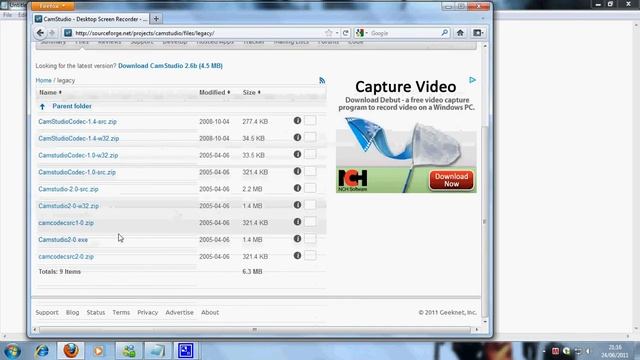Viewport: 640px width, 360px height.
Task: Click the Firefox forward arrow
Action: 52,33
